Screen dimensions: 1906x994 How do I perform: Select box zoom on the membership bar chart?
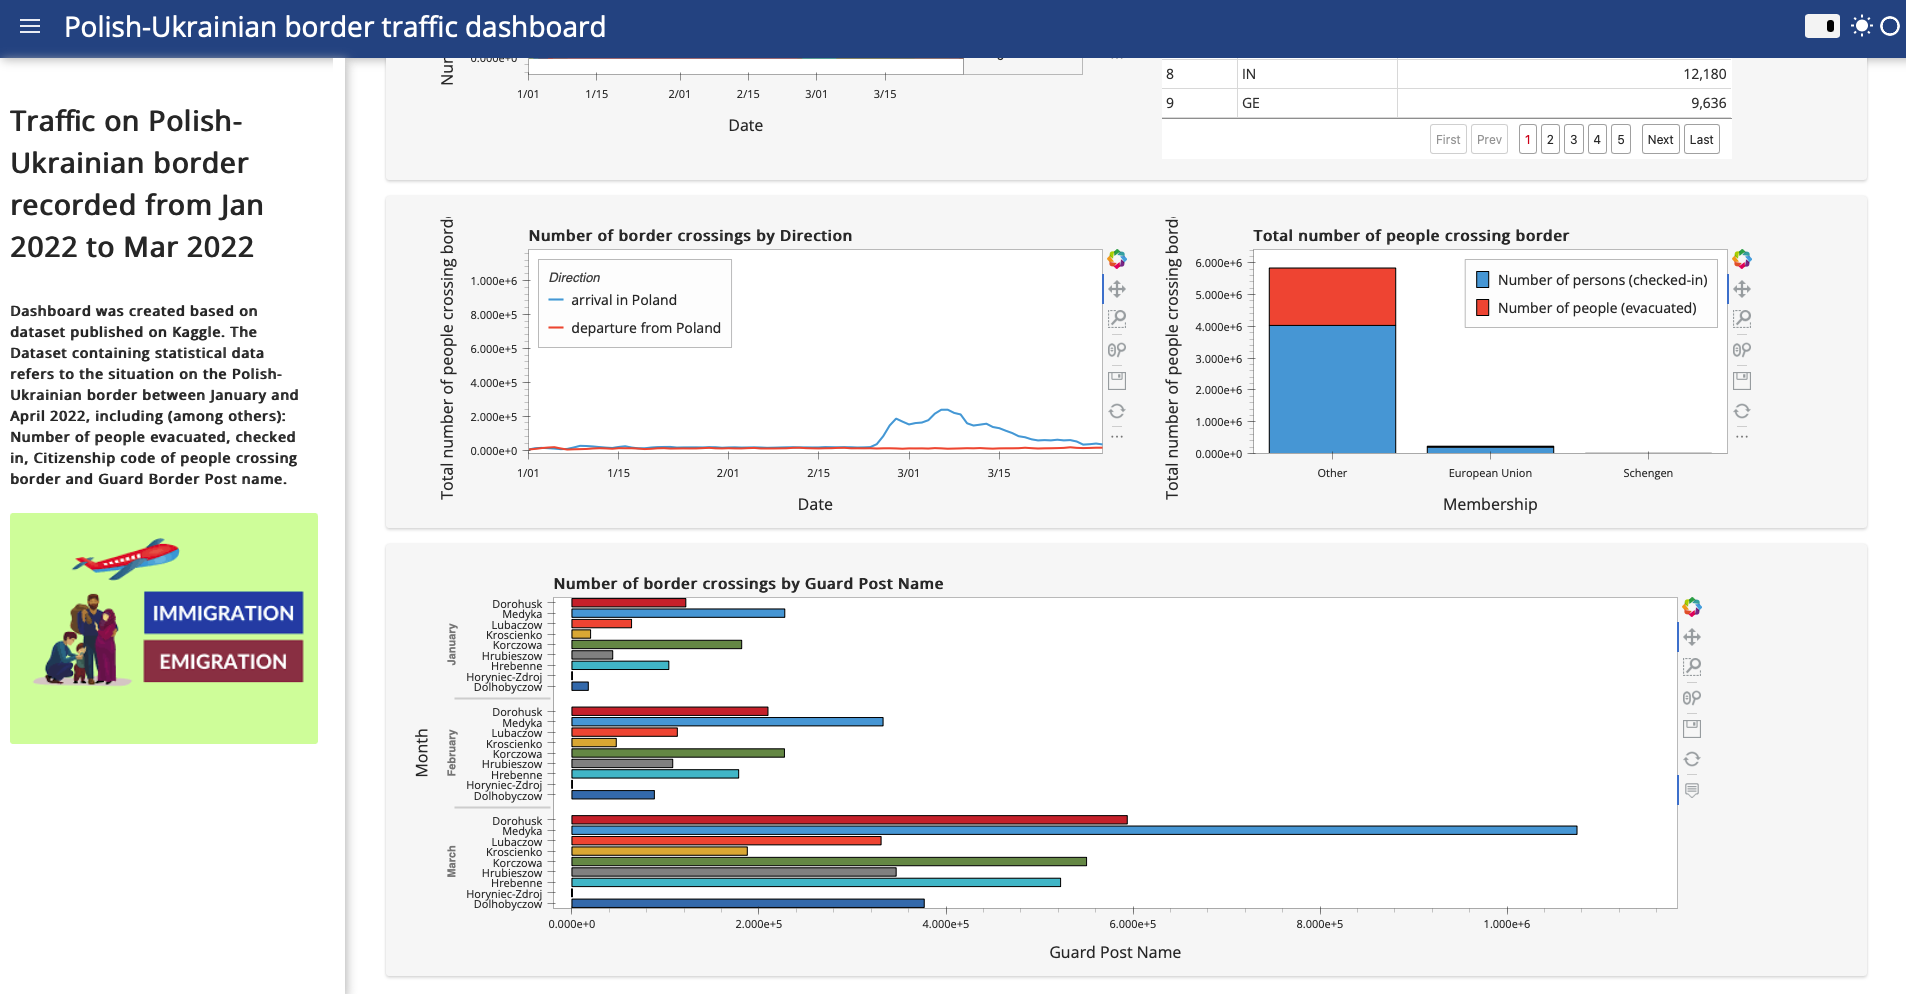[1741, 318]
